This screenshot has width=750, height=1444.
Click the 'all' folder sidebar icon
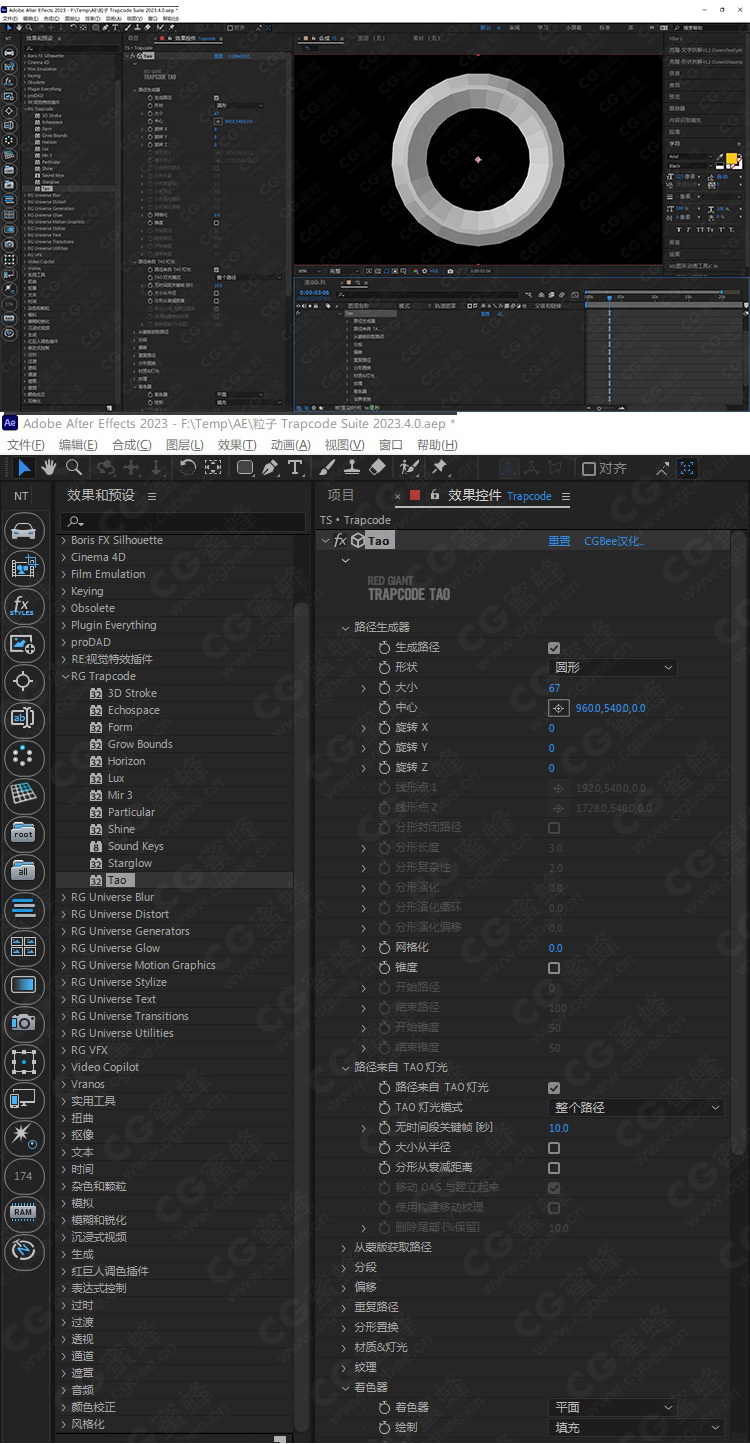tap(23, 871)
